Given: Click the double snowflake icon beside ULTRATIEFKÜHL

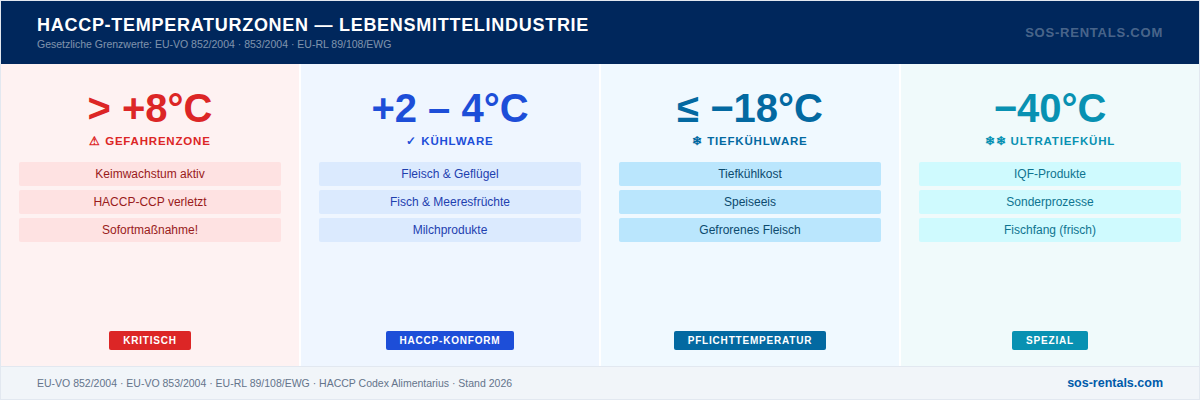Looking at the screenshot, I should [995, 141].
